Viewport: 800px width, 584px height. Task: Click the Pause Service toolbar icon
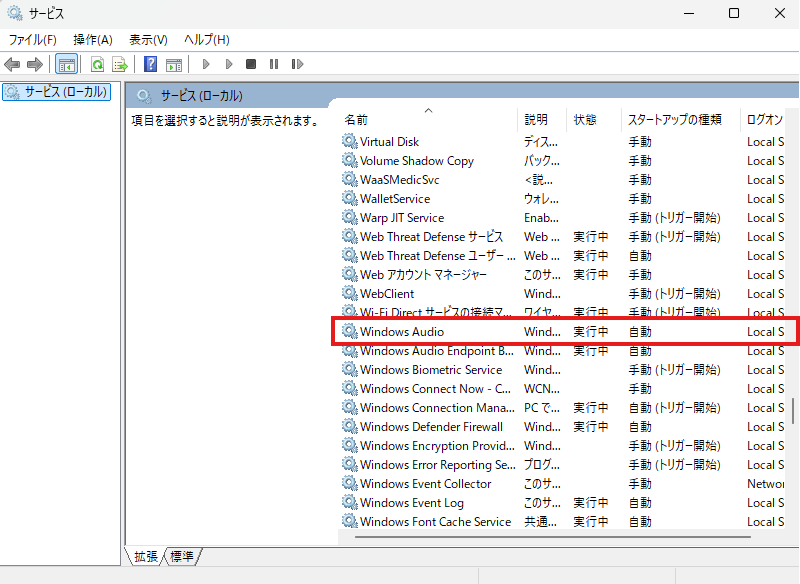pos(274,65)
